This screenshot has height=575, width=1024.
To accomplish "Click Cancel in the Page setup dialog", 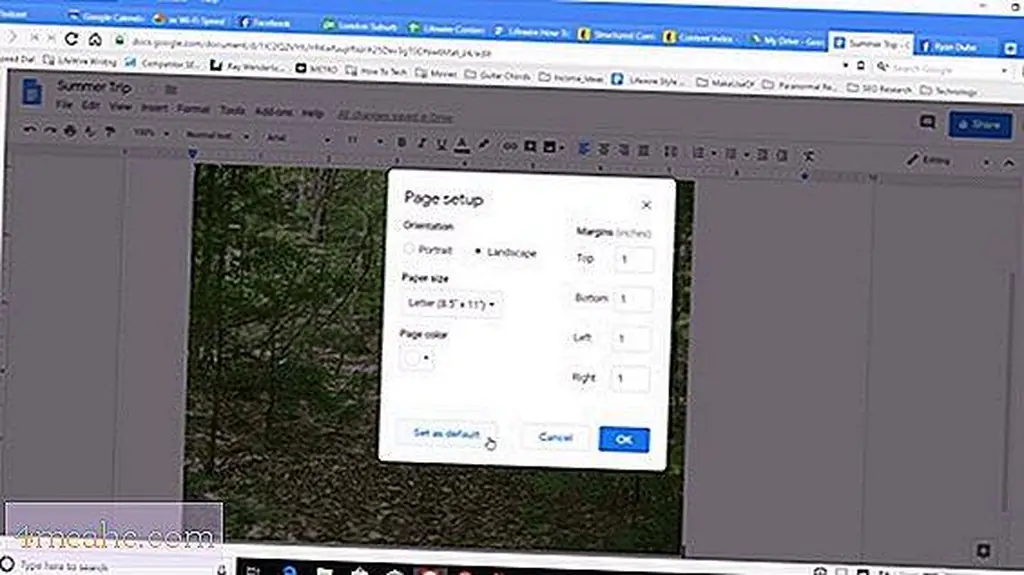I will [555, 438].
